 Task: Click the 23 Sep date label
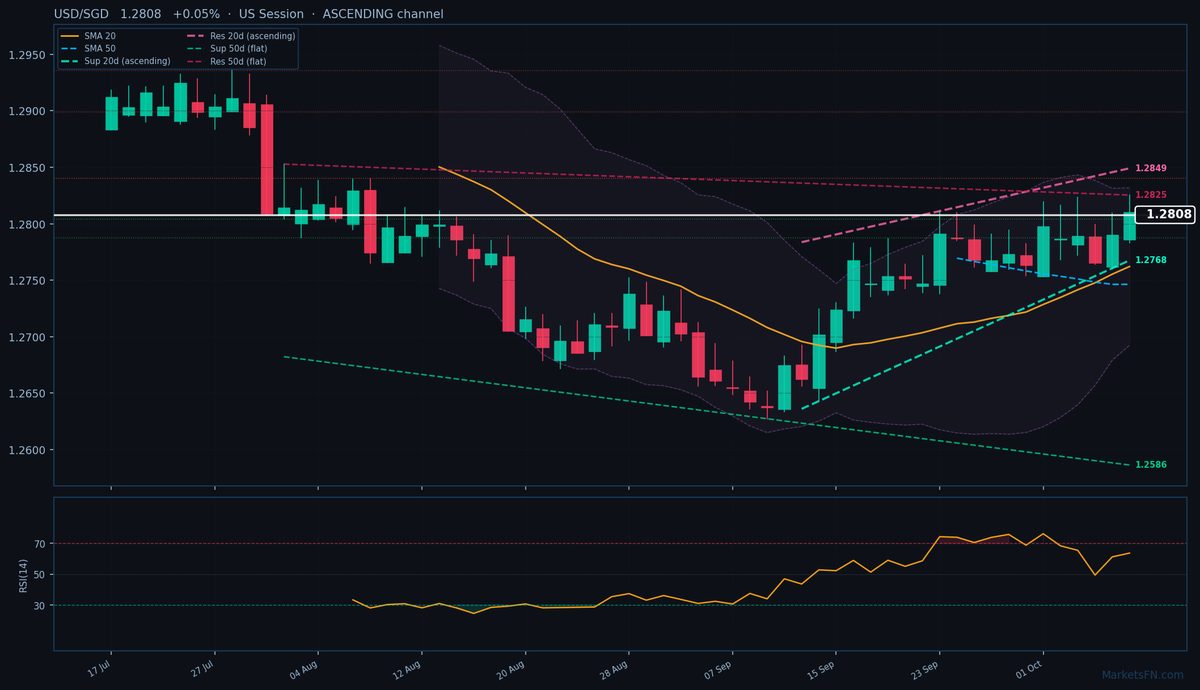tap(926, 668)
